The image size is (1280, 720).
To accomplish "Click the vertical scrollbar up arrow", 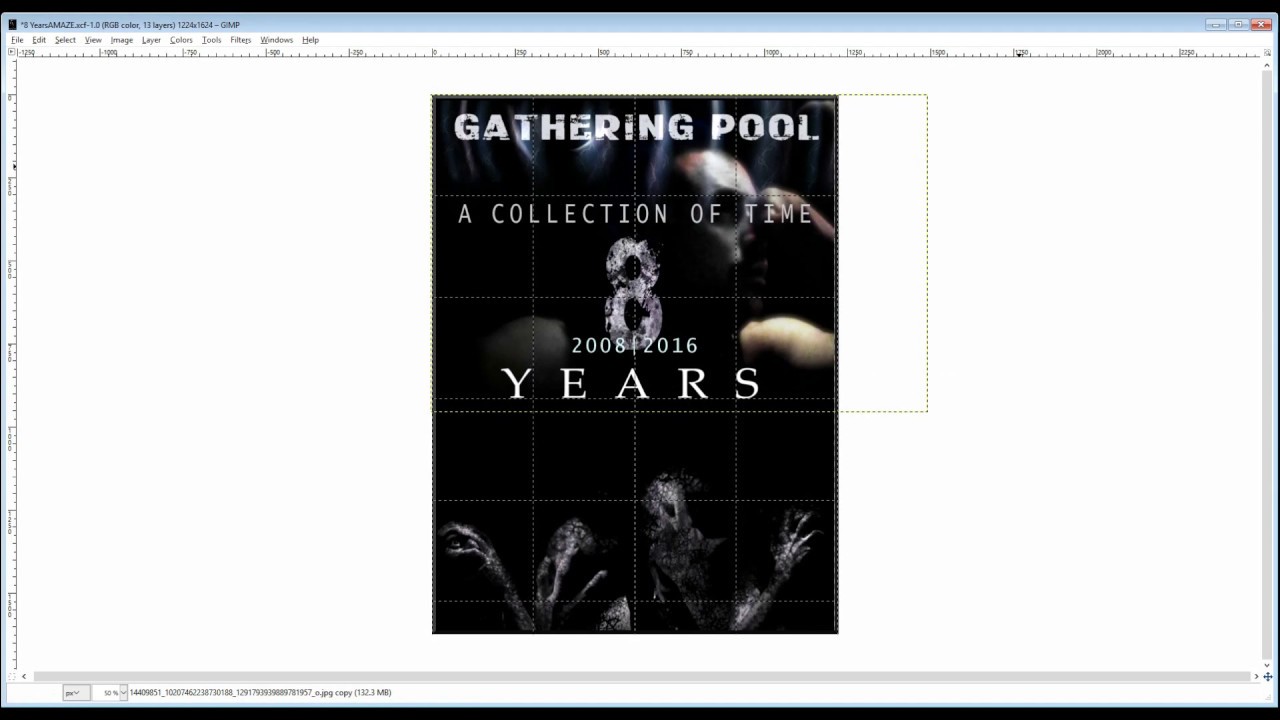I will point(1267,65).
